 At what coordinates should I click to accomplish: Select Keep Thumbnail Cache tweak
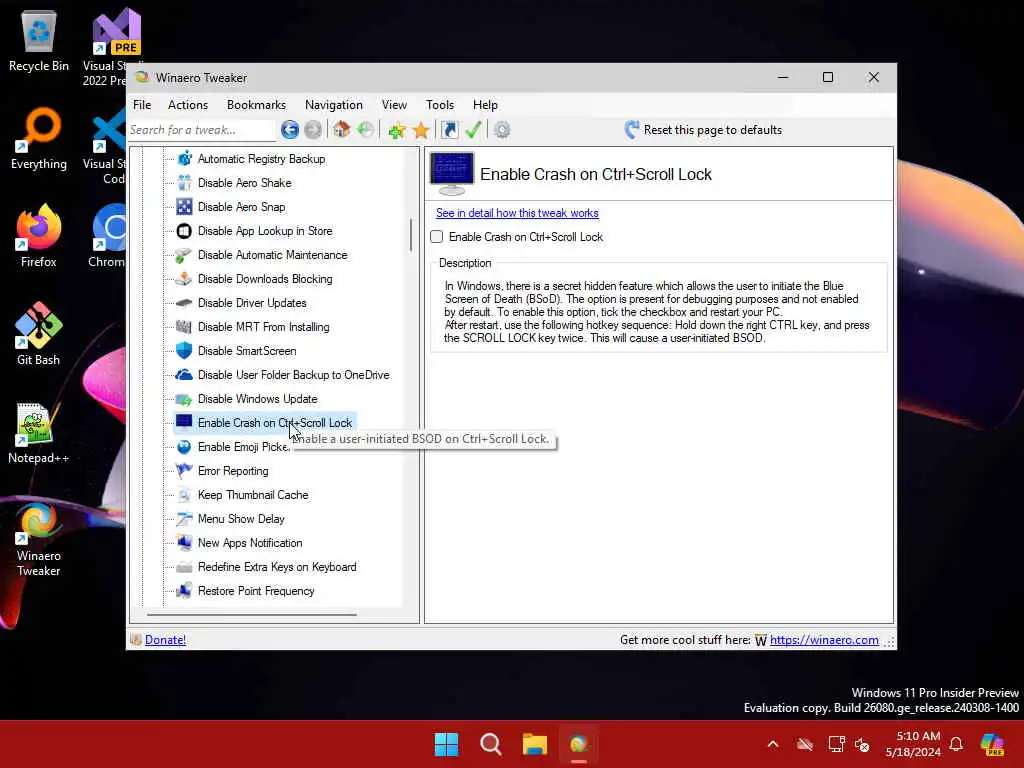coord(253,495)
